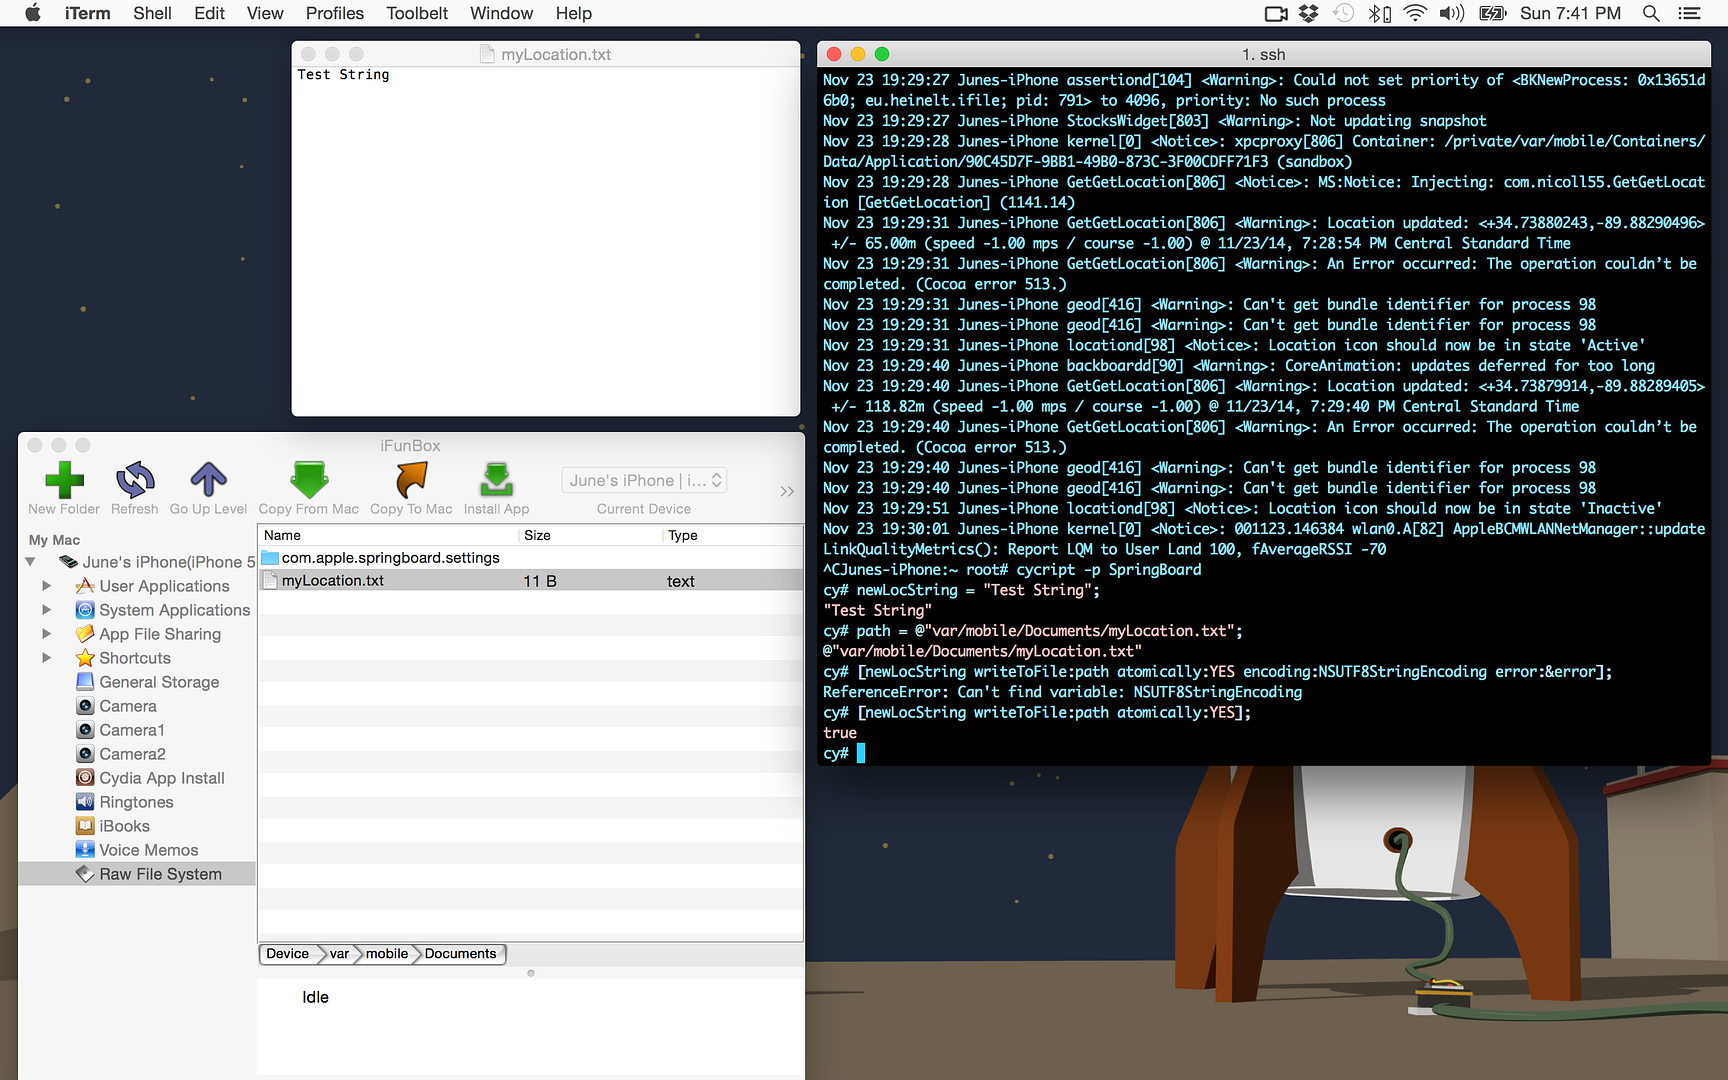Open Time Machine menu bar icon
Viewport: 1728px width, 1080px height.
click(x=1343, y=13)
